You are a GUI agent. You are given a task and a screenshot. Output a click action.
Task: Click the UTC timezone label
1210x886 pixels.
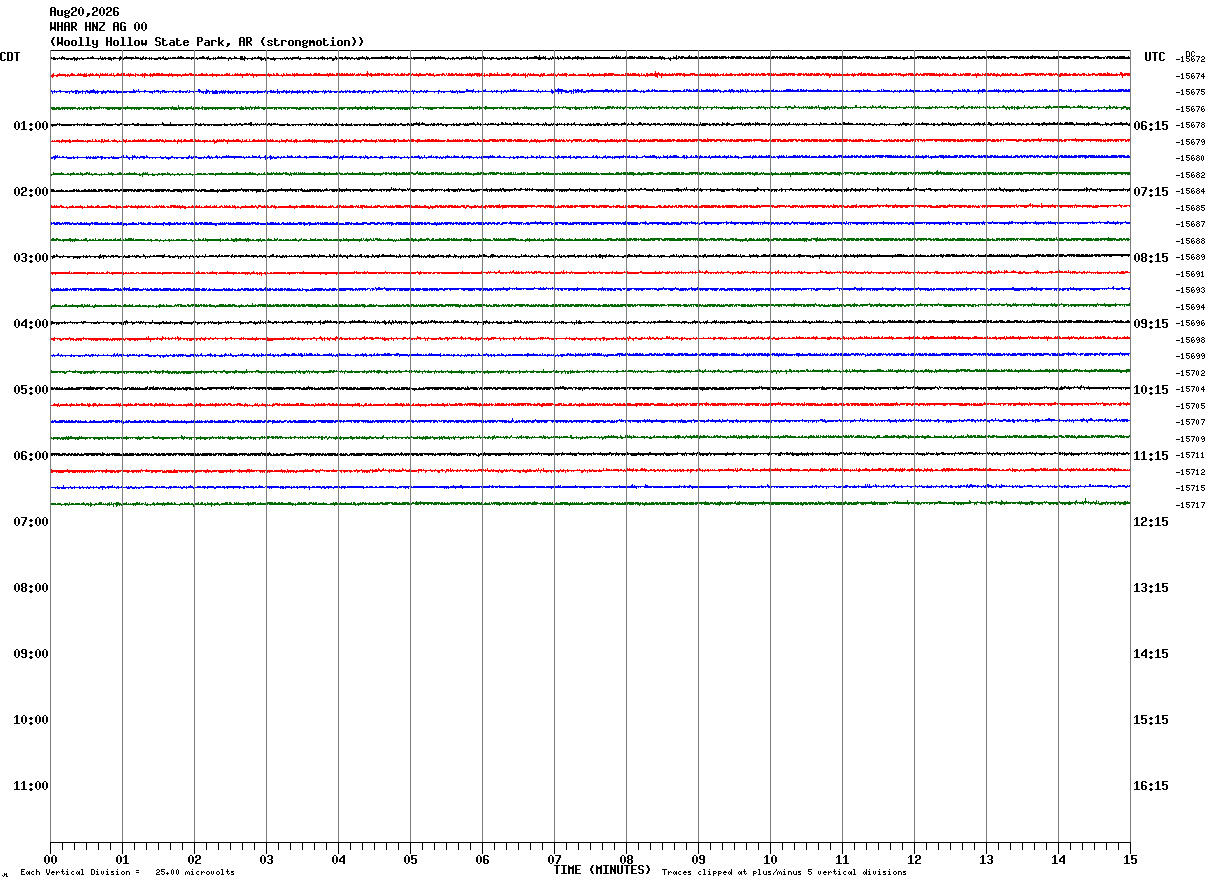(1155, 57)
